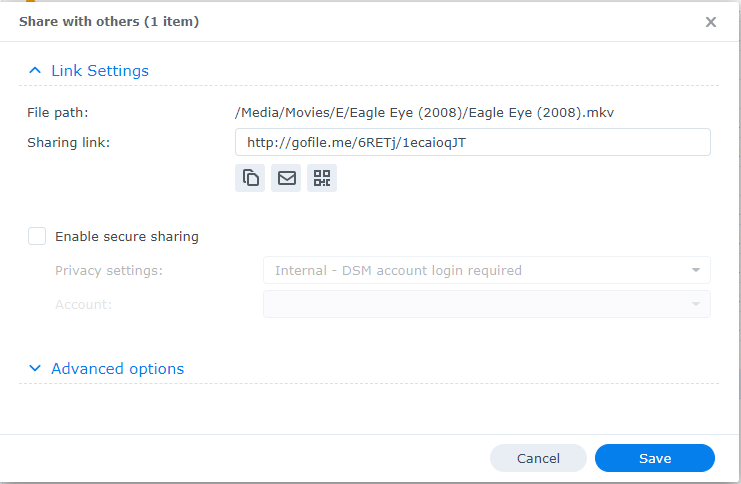
Task: Show the QR code for sharing link
Action: (x=322, y=178)
